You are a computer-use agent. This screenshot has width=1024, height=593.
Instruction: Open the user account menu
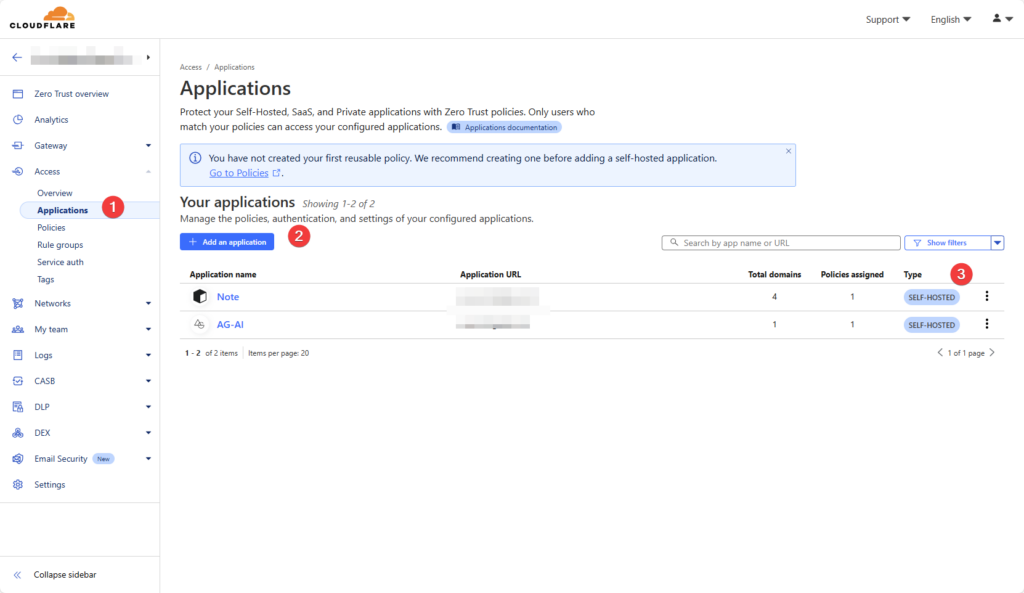[x=1002, y=19]
